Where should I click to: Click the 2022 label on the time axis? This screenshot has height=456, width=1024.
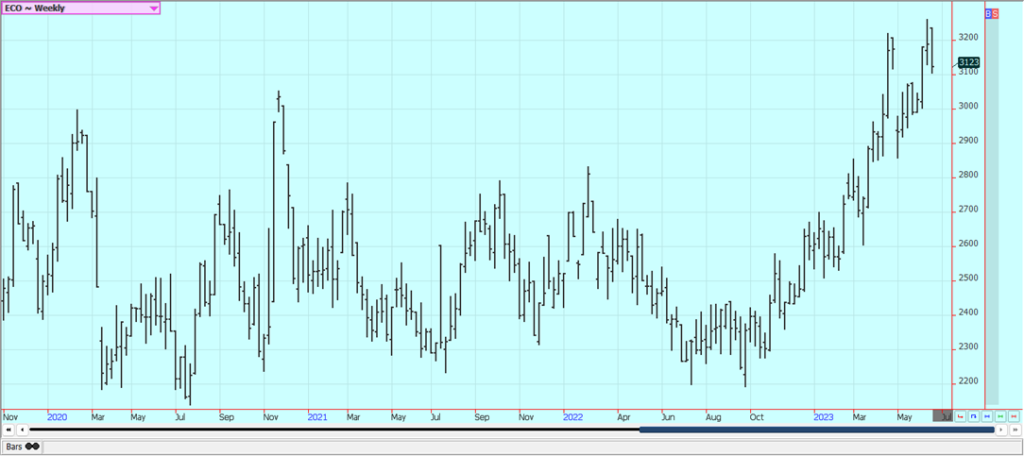573,416
